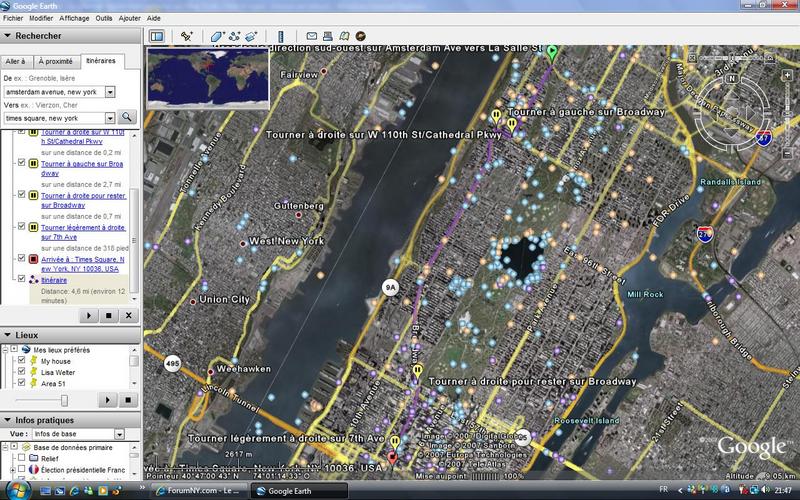800x500 pixels.
Task: Click the green start placemark on the map
Action: point(551,52)
